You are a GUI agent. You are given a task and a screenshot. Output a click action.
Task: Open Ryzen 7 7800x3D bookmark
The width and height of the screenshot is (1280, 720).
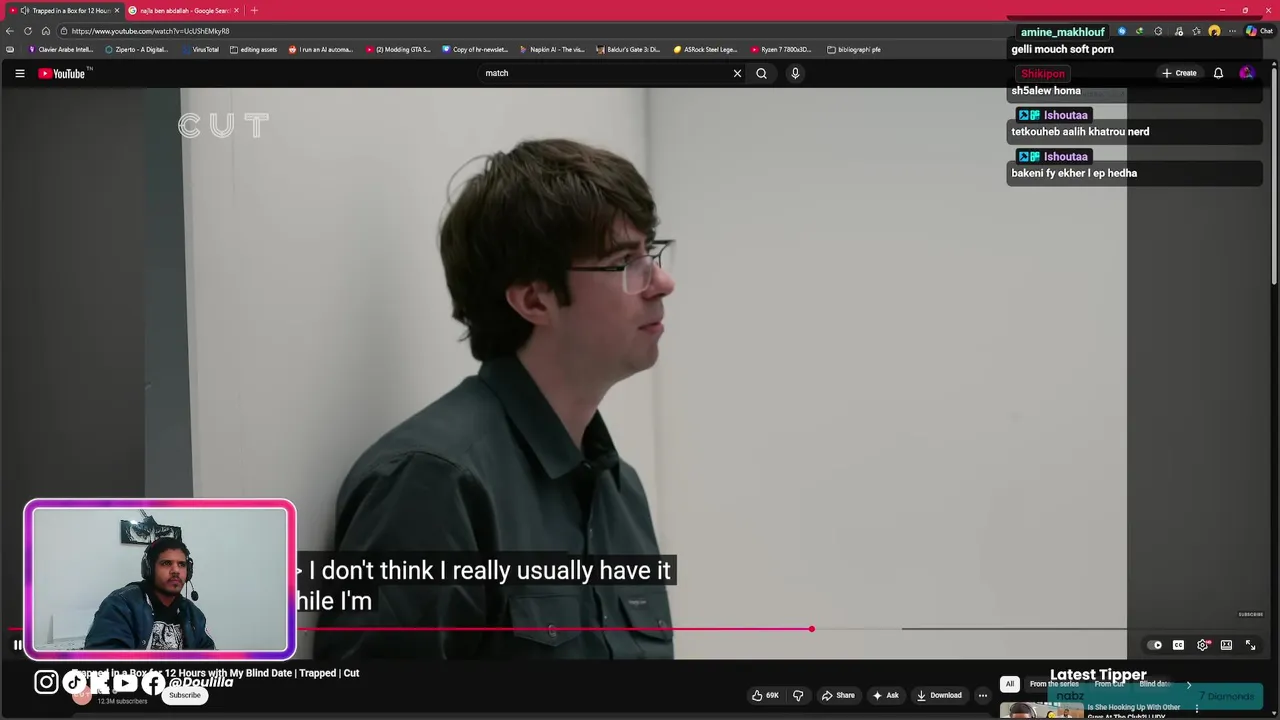pyautogui.click(x=782, y=49)
